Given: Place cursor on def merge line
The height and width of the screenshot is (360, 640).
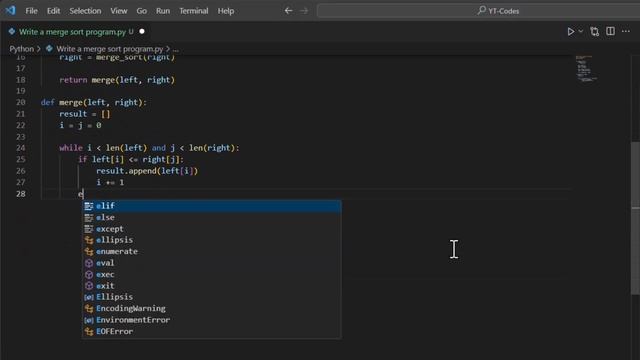Looking at the screenshot, I should click(x=93, y=102).
